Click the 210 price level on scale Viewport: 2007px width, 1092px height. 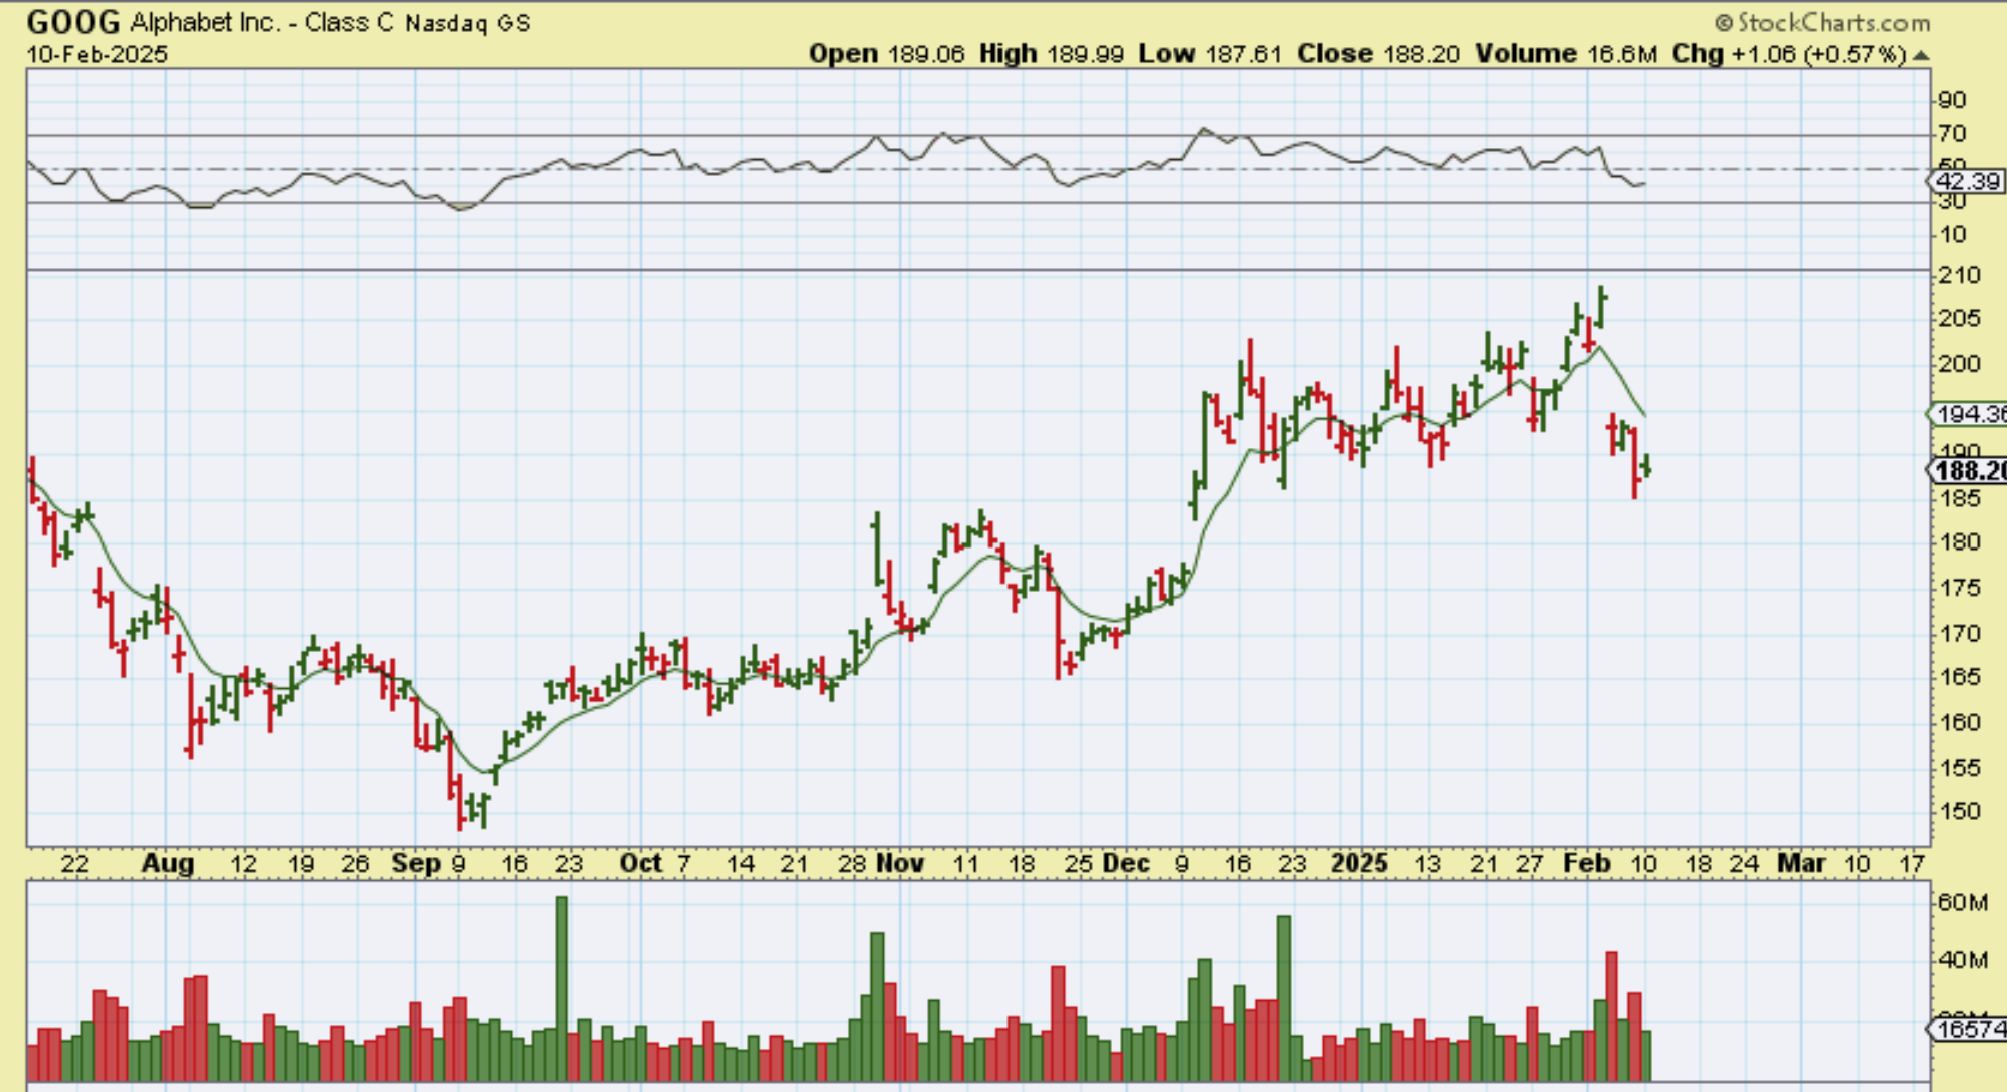[1959, 275]
